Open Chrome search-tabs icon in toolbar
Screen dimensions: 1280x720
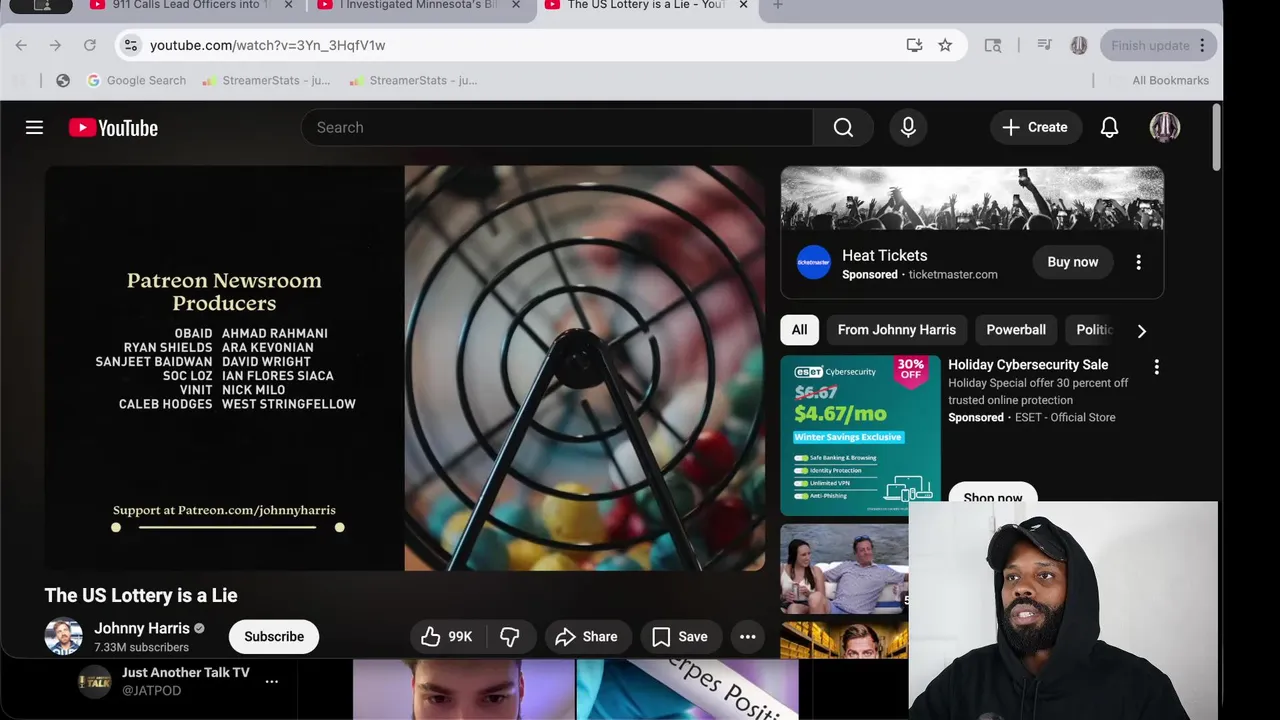pyautogui.click(x=993, y=45)
